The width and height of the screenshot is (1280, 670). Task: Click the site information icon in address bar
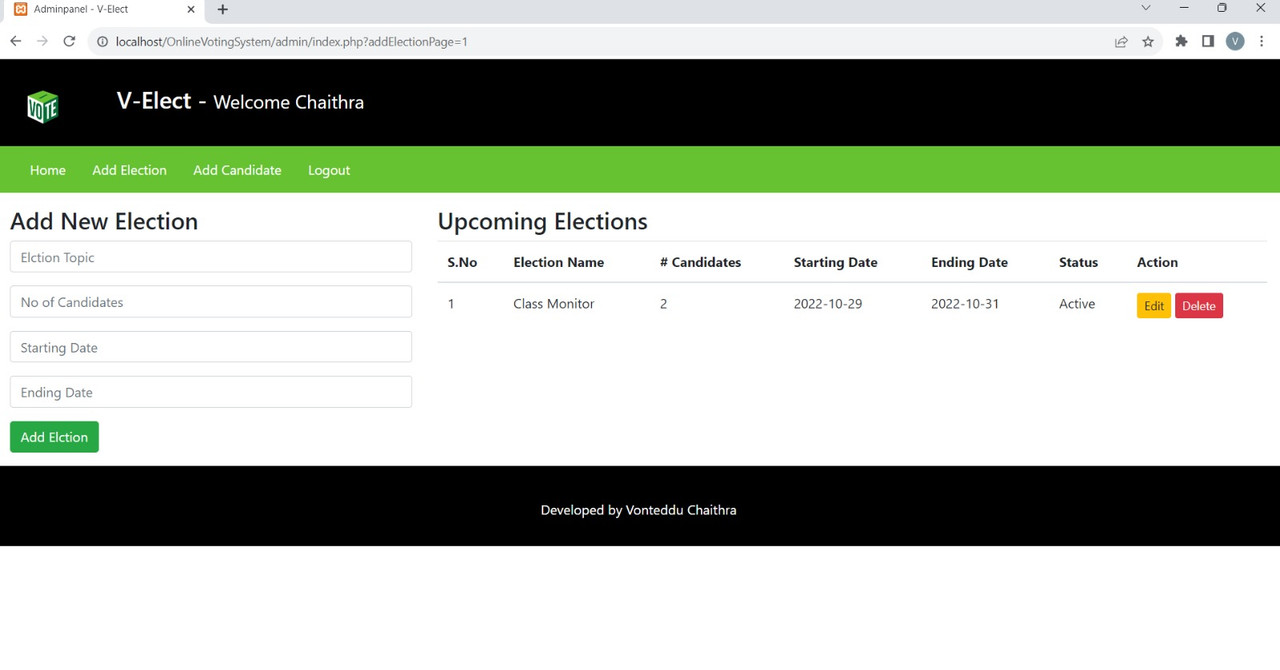pyautogui.click(x=101, y=42)
